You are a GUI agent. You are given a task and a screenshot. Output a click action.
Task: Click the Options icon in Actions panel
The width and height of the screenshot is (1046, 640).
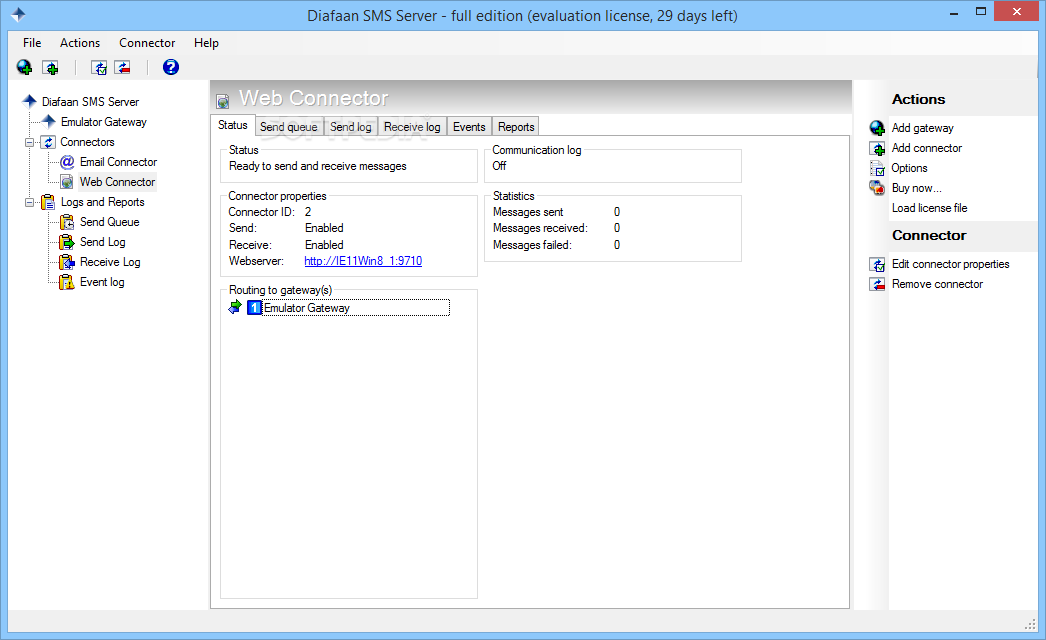point(877,168)
